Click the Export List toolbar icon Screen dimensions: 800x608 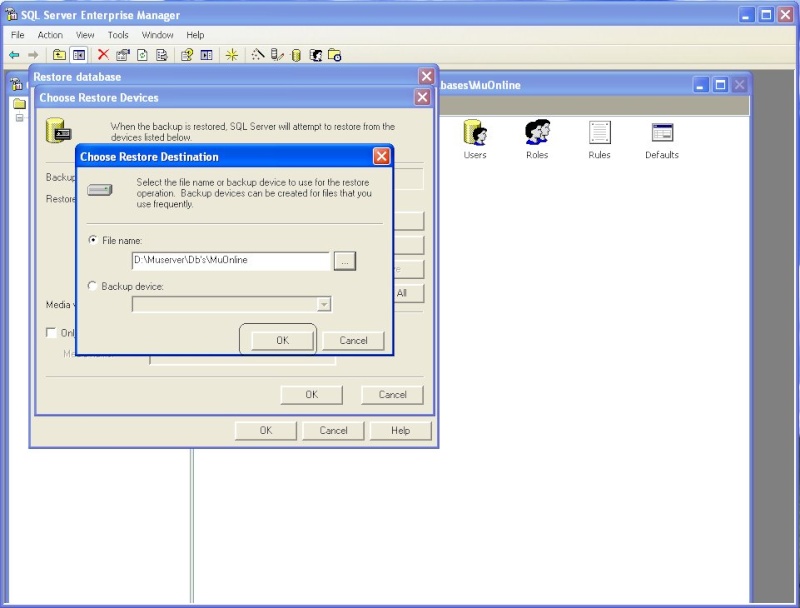(x=162, y=55)
